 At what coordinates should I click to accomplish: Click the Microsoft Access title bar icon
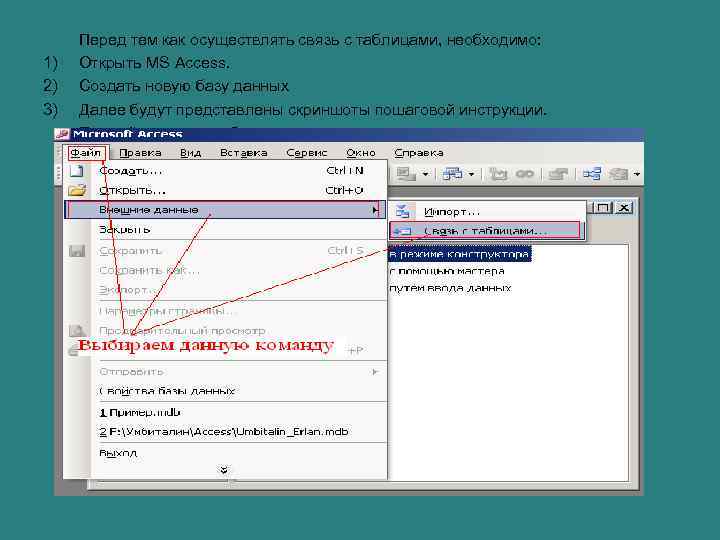62,134
